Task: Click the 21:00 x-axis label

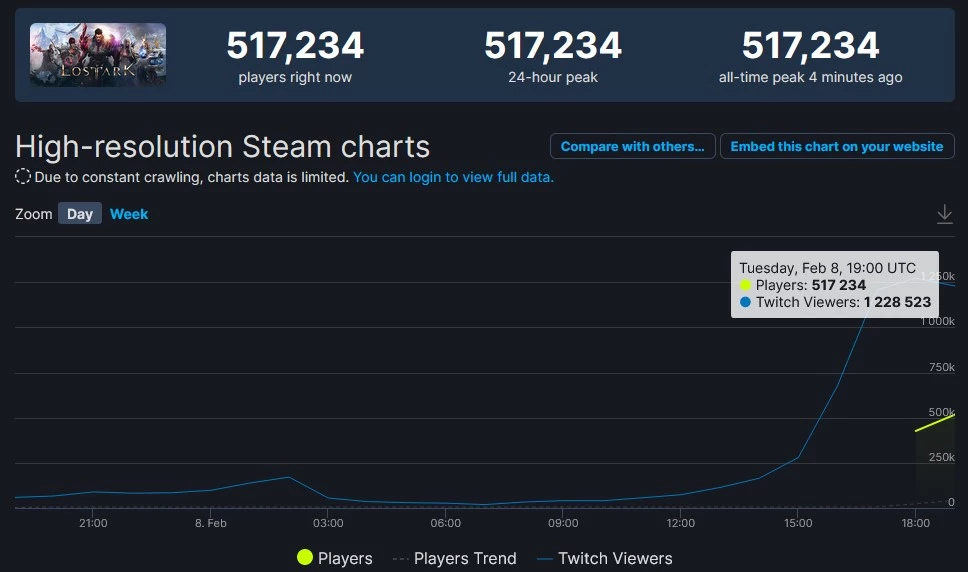Action: 93,523
